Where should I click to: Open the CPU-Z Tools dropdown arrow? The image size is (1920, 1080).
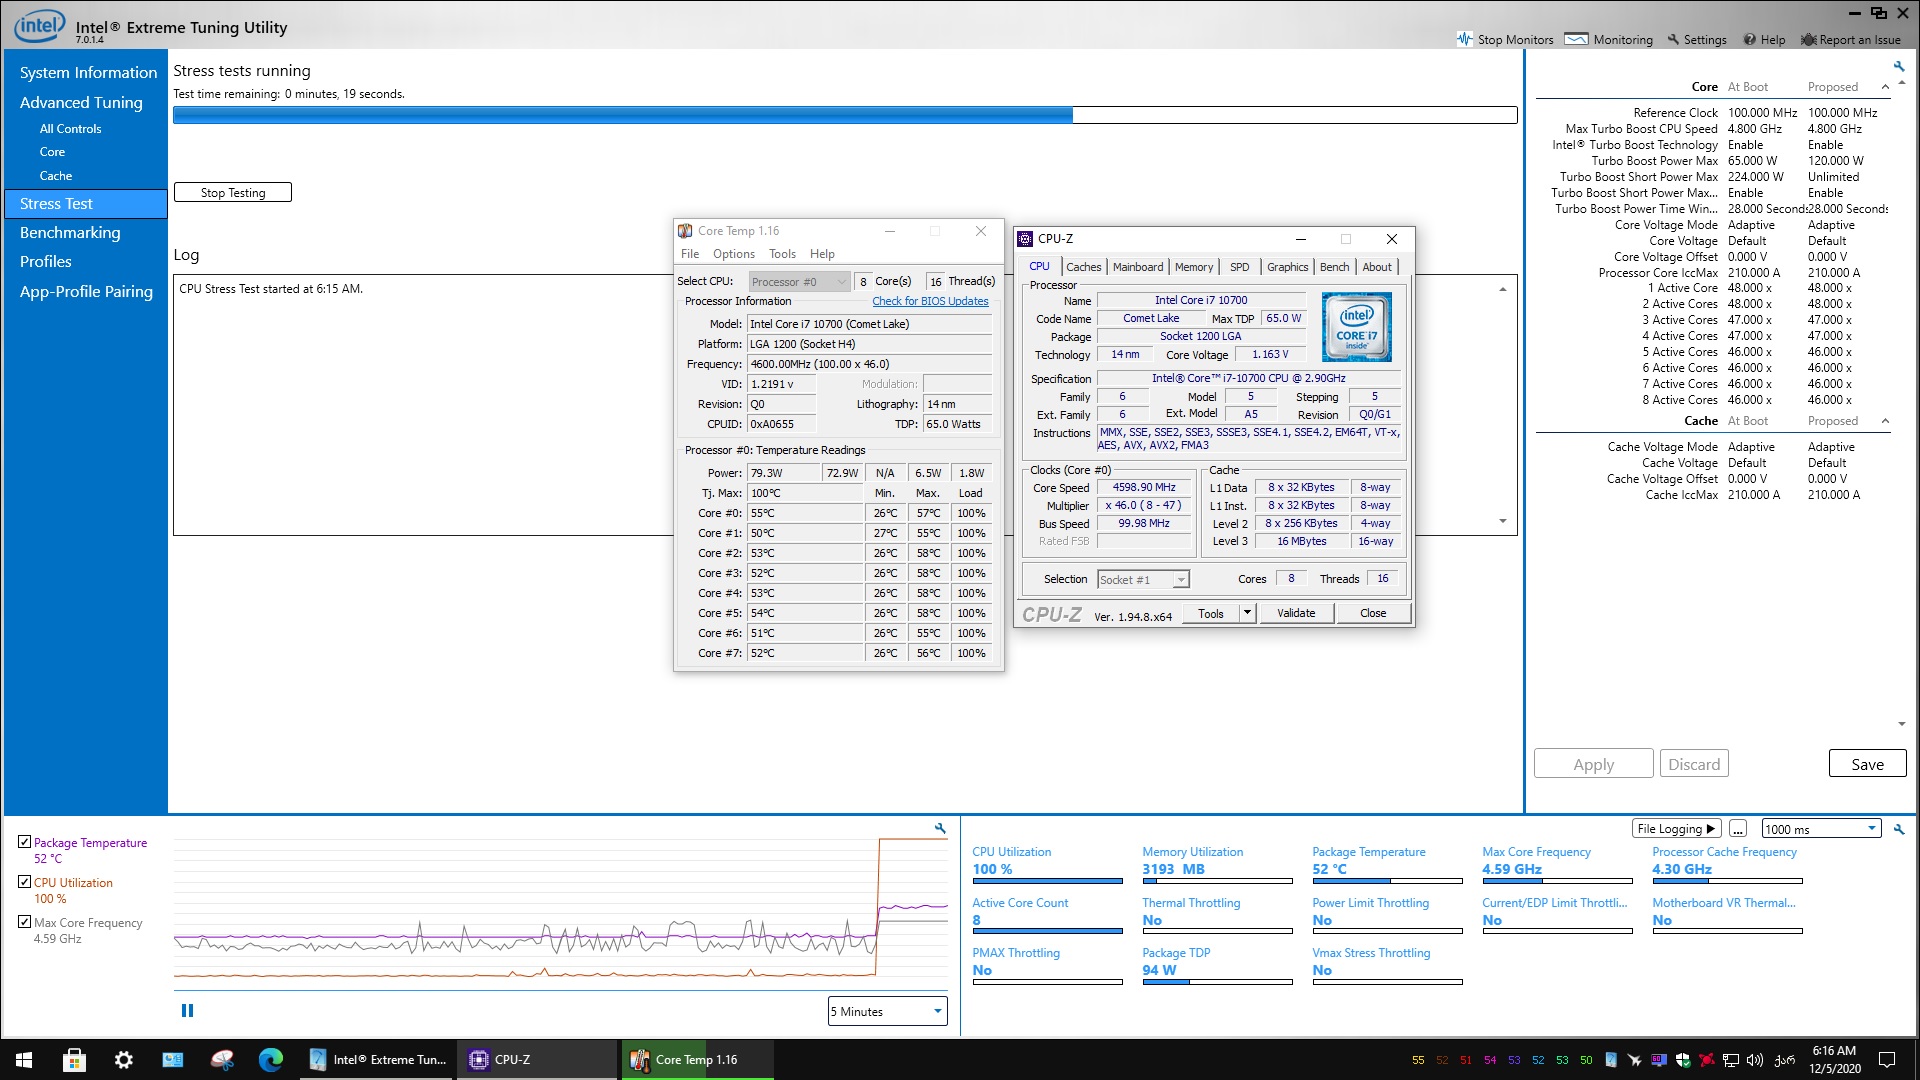tap(1247, 613)
